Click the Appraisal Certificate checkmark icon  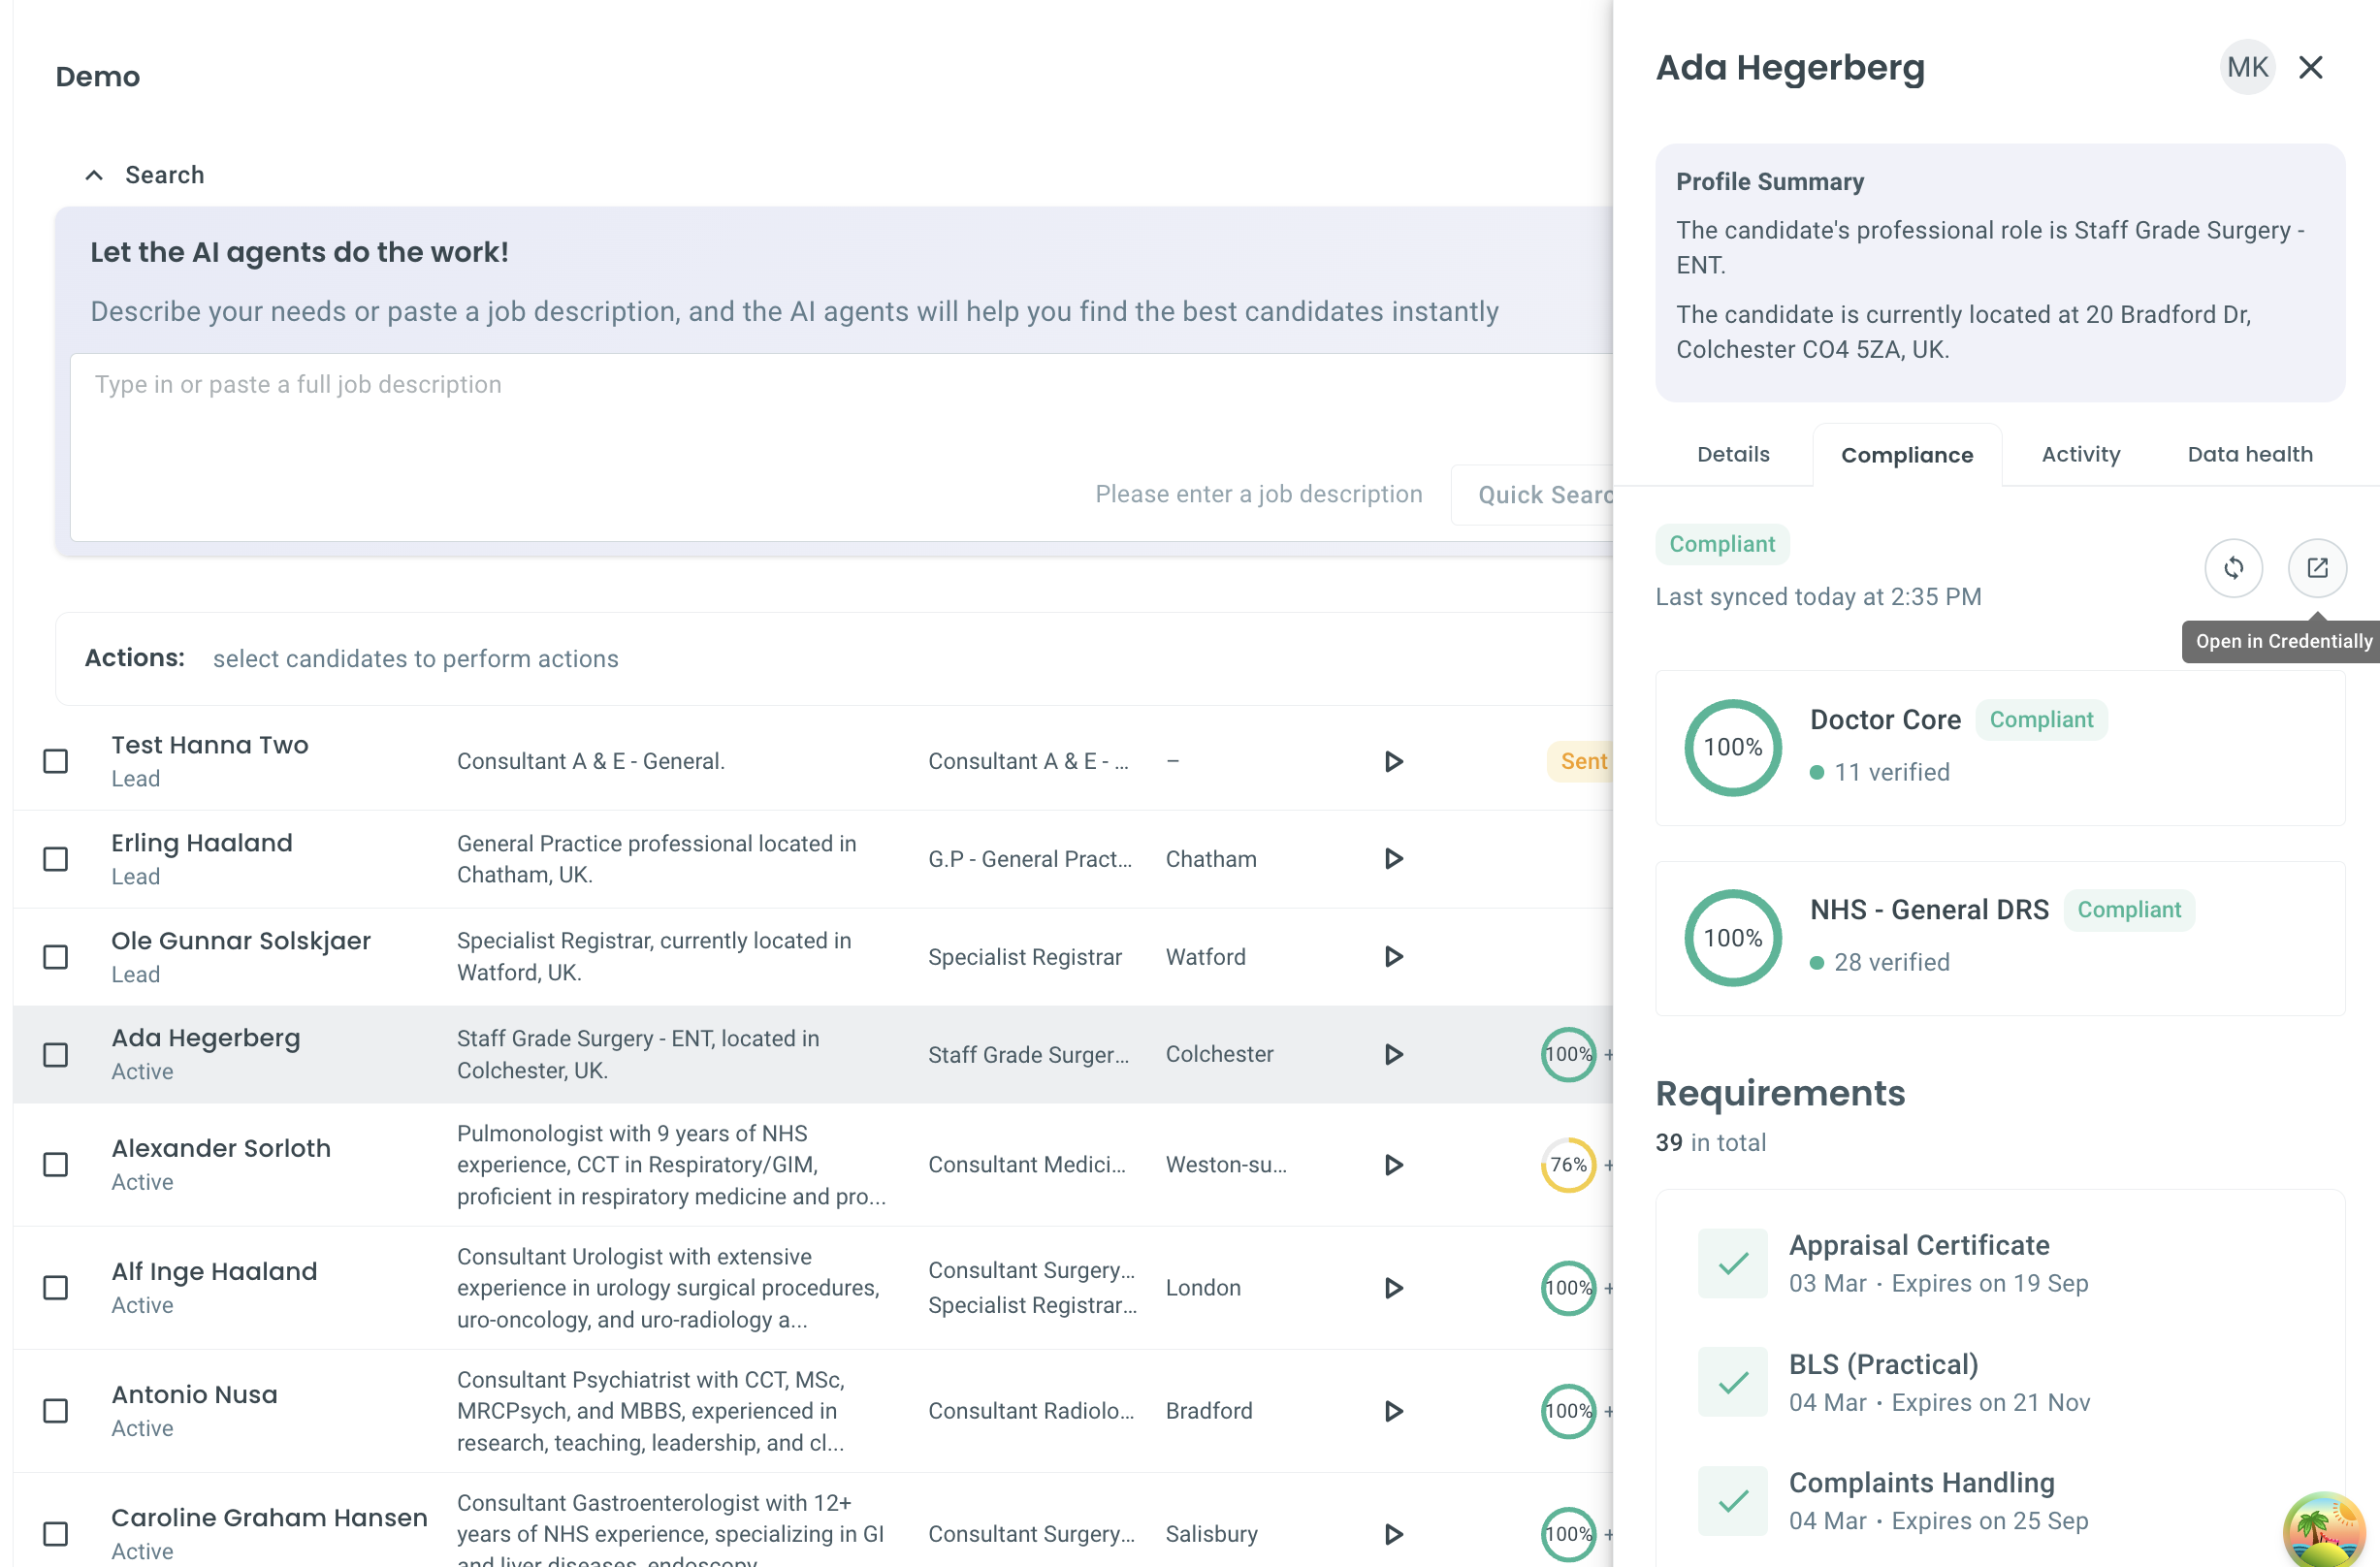pyautogui.click(x=1732, y=1263)
